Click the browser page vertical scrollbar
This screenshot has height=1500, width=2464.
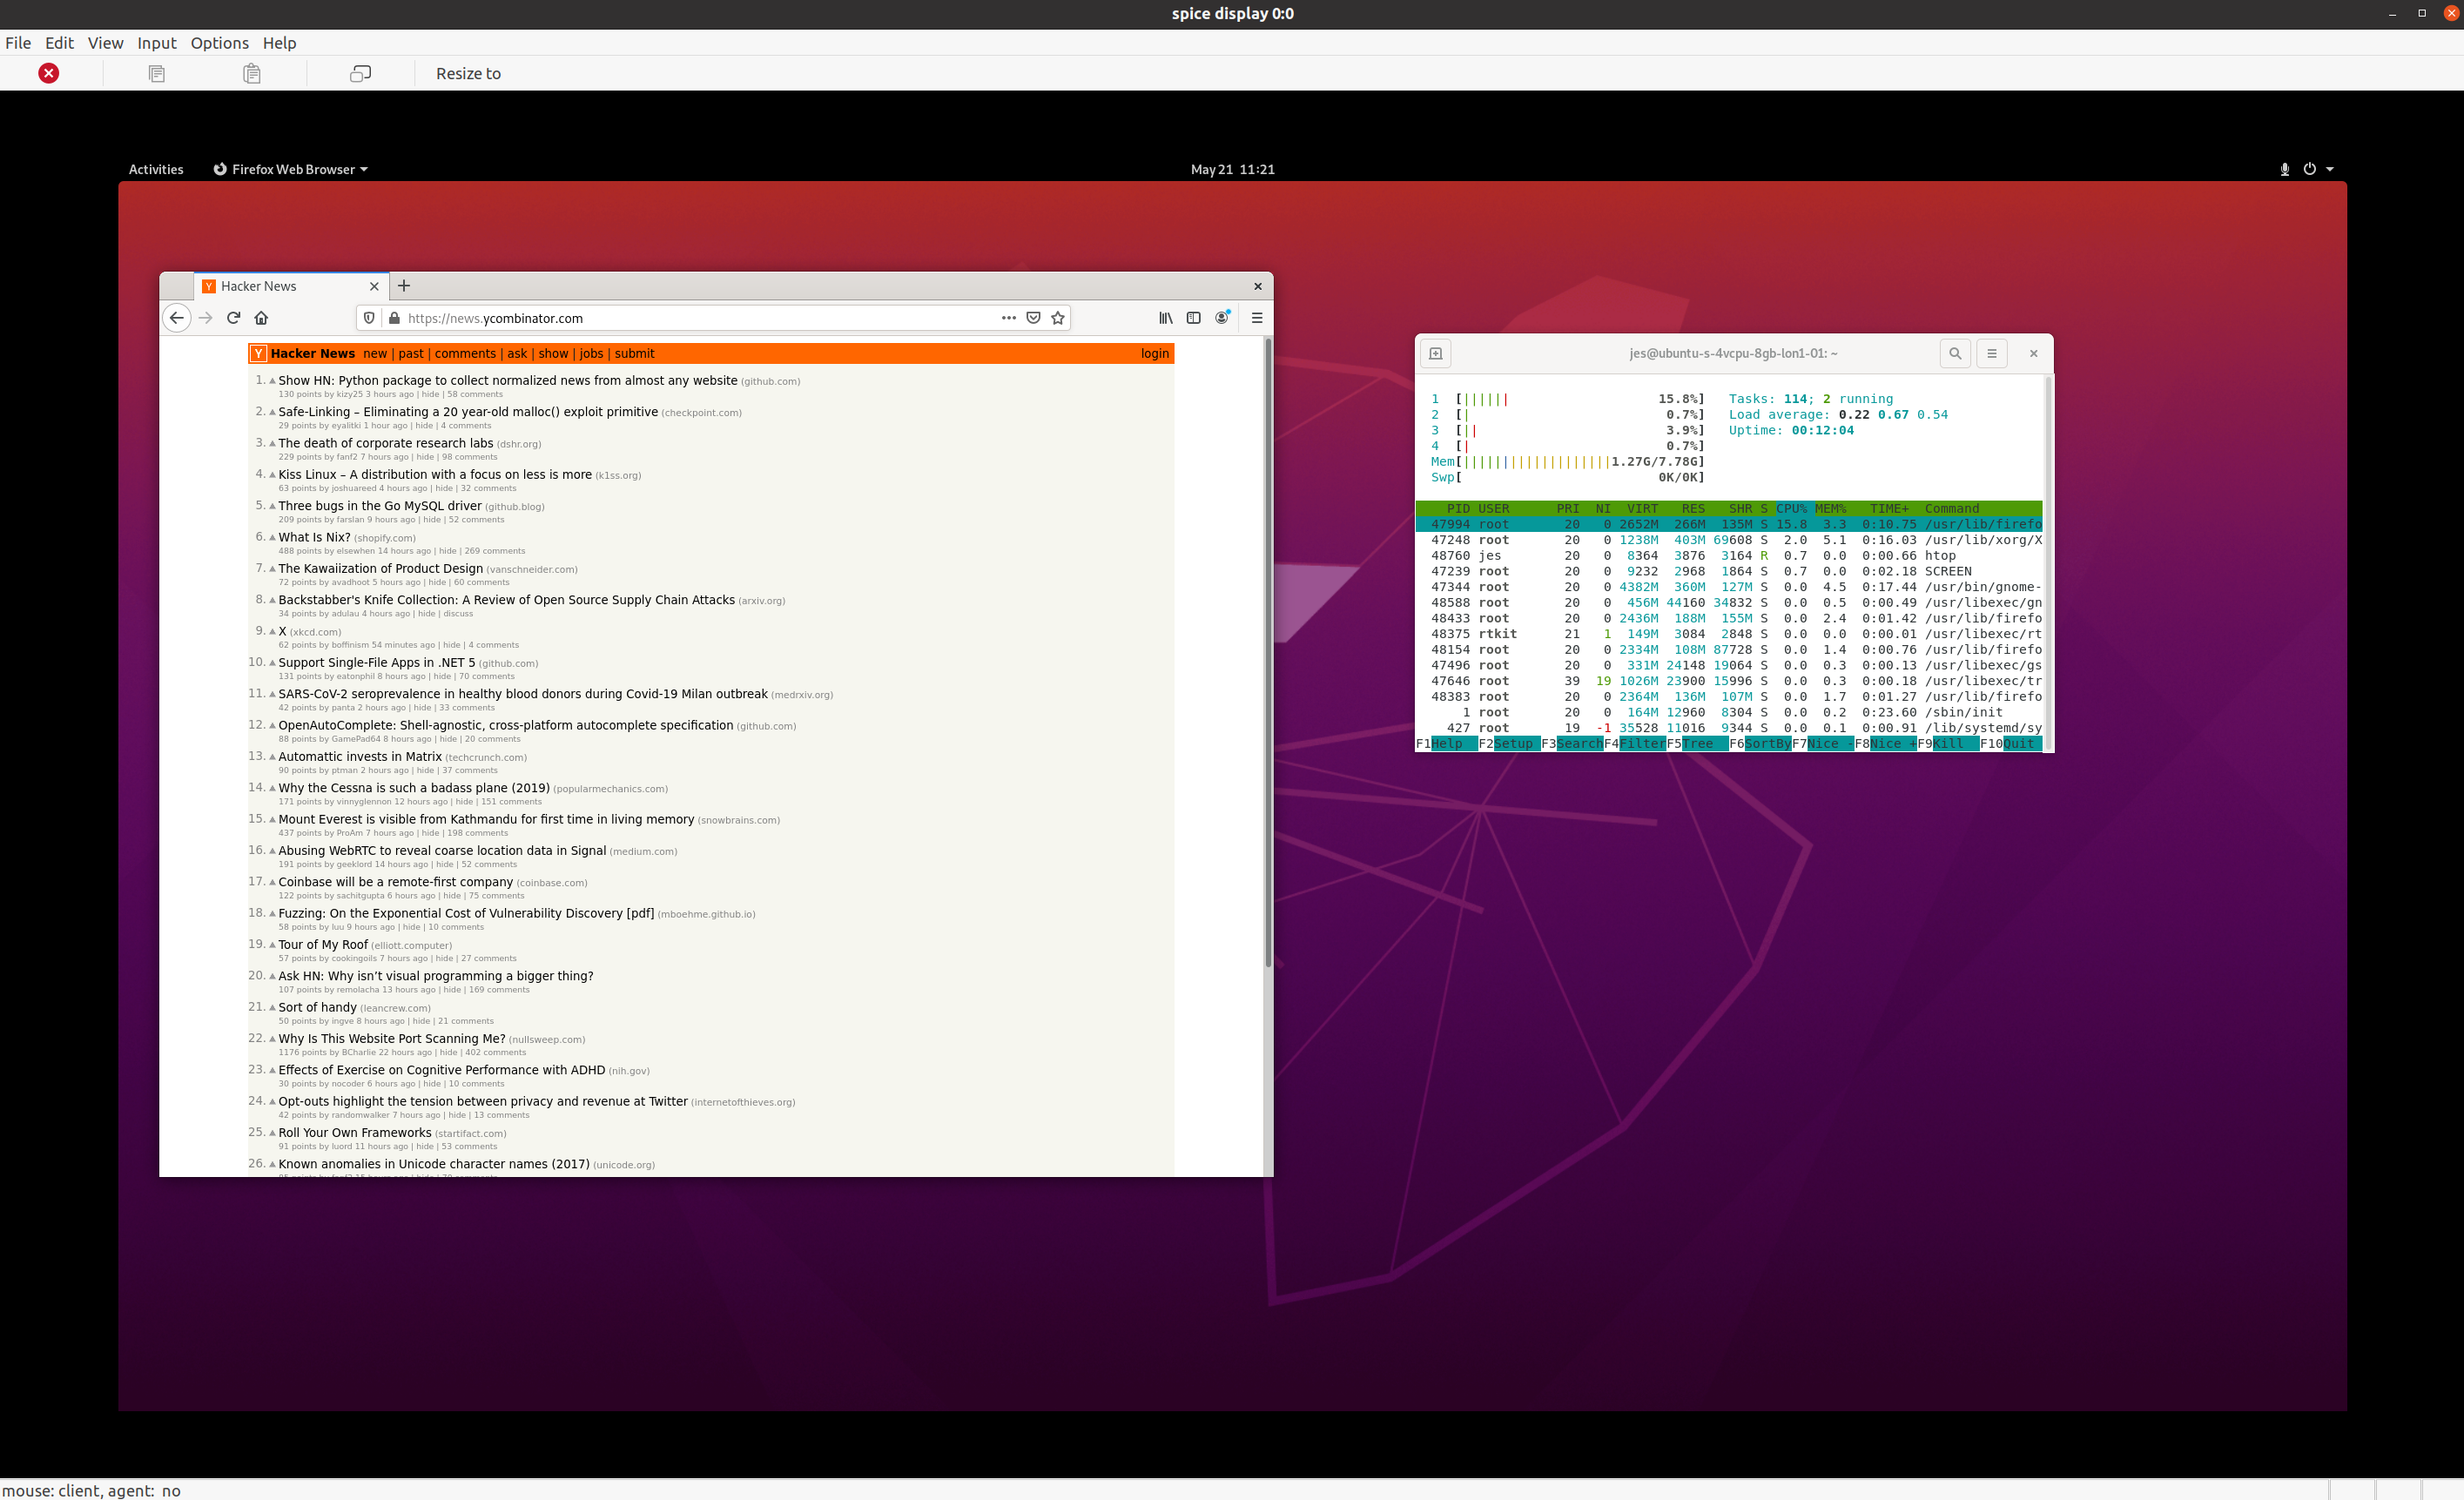coord(1268,650)
